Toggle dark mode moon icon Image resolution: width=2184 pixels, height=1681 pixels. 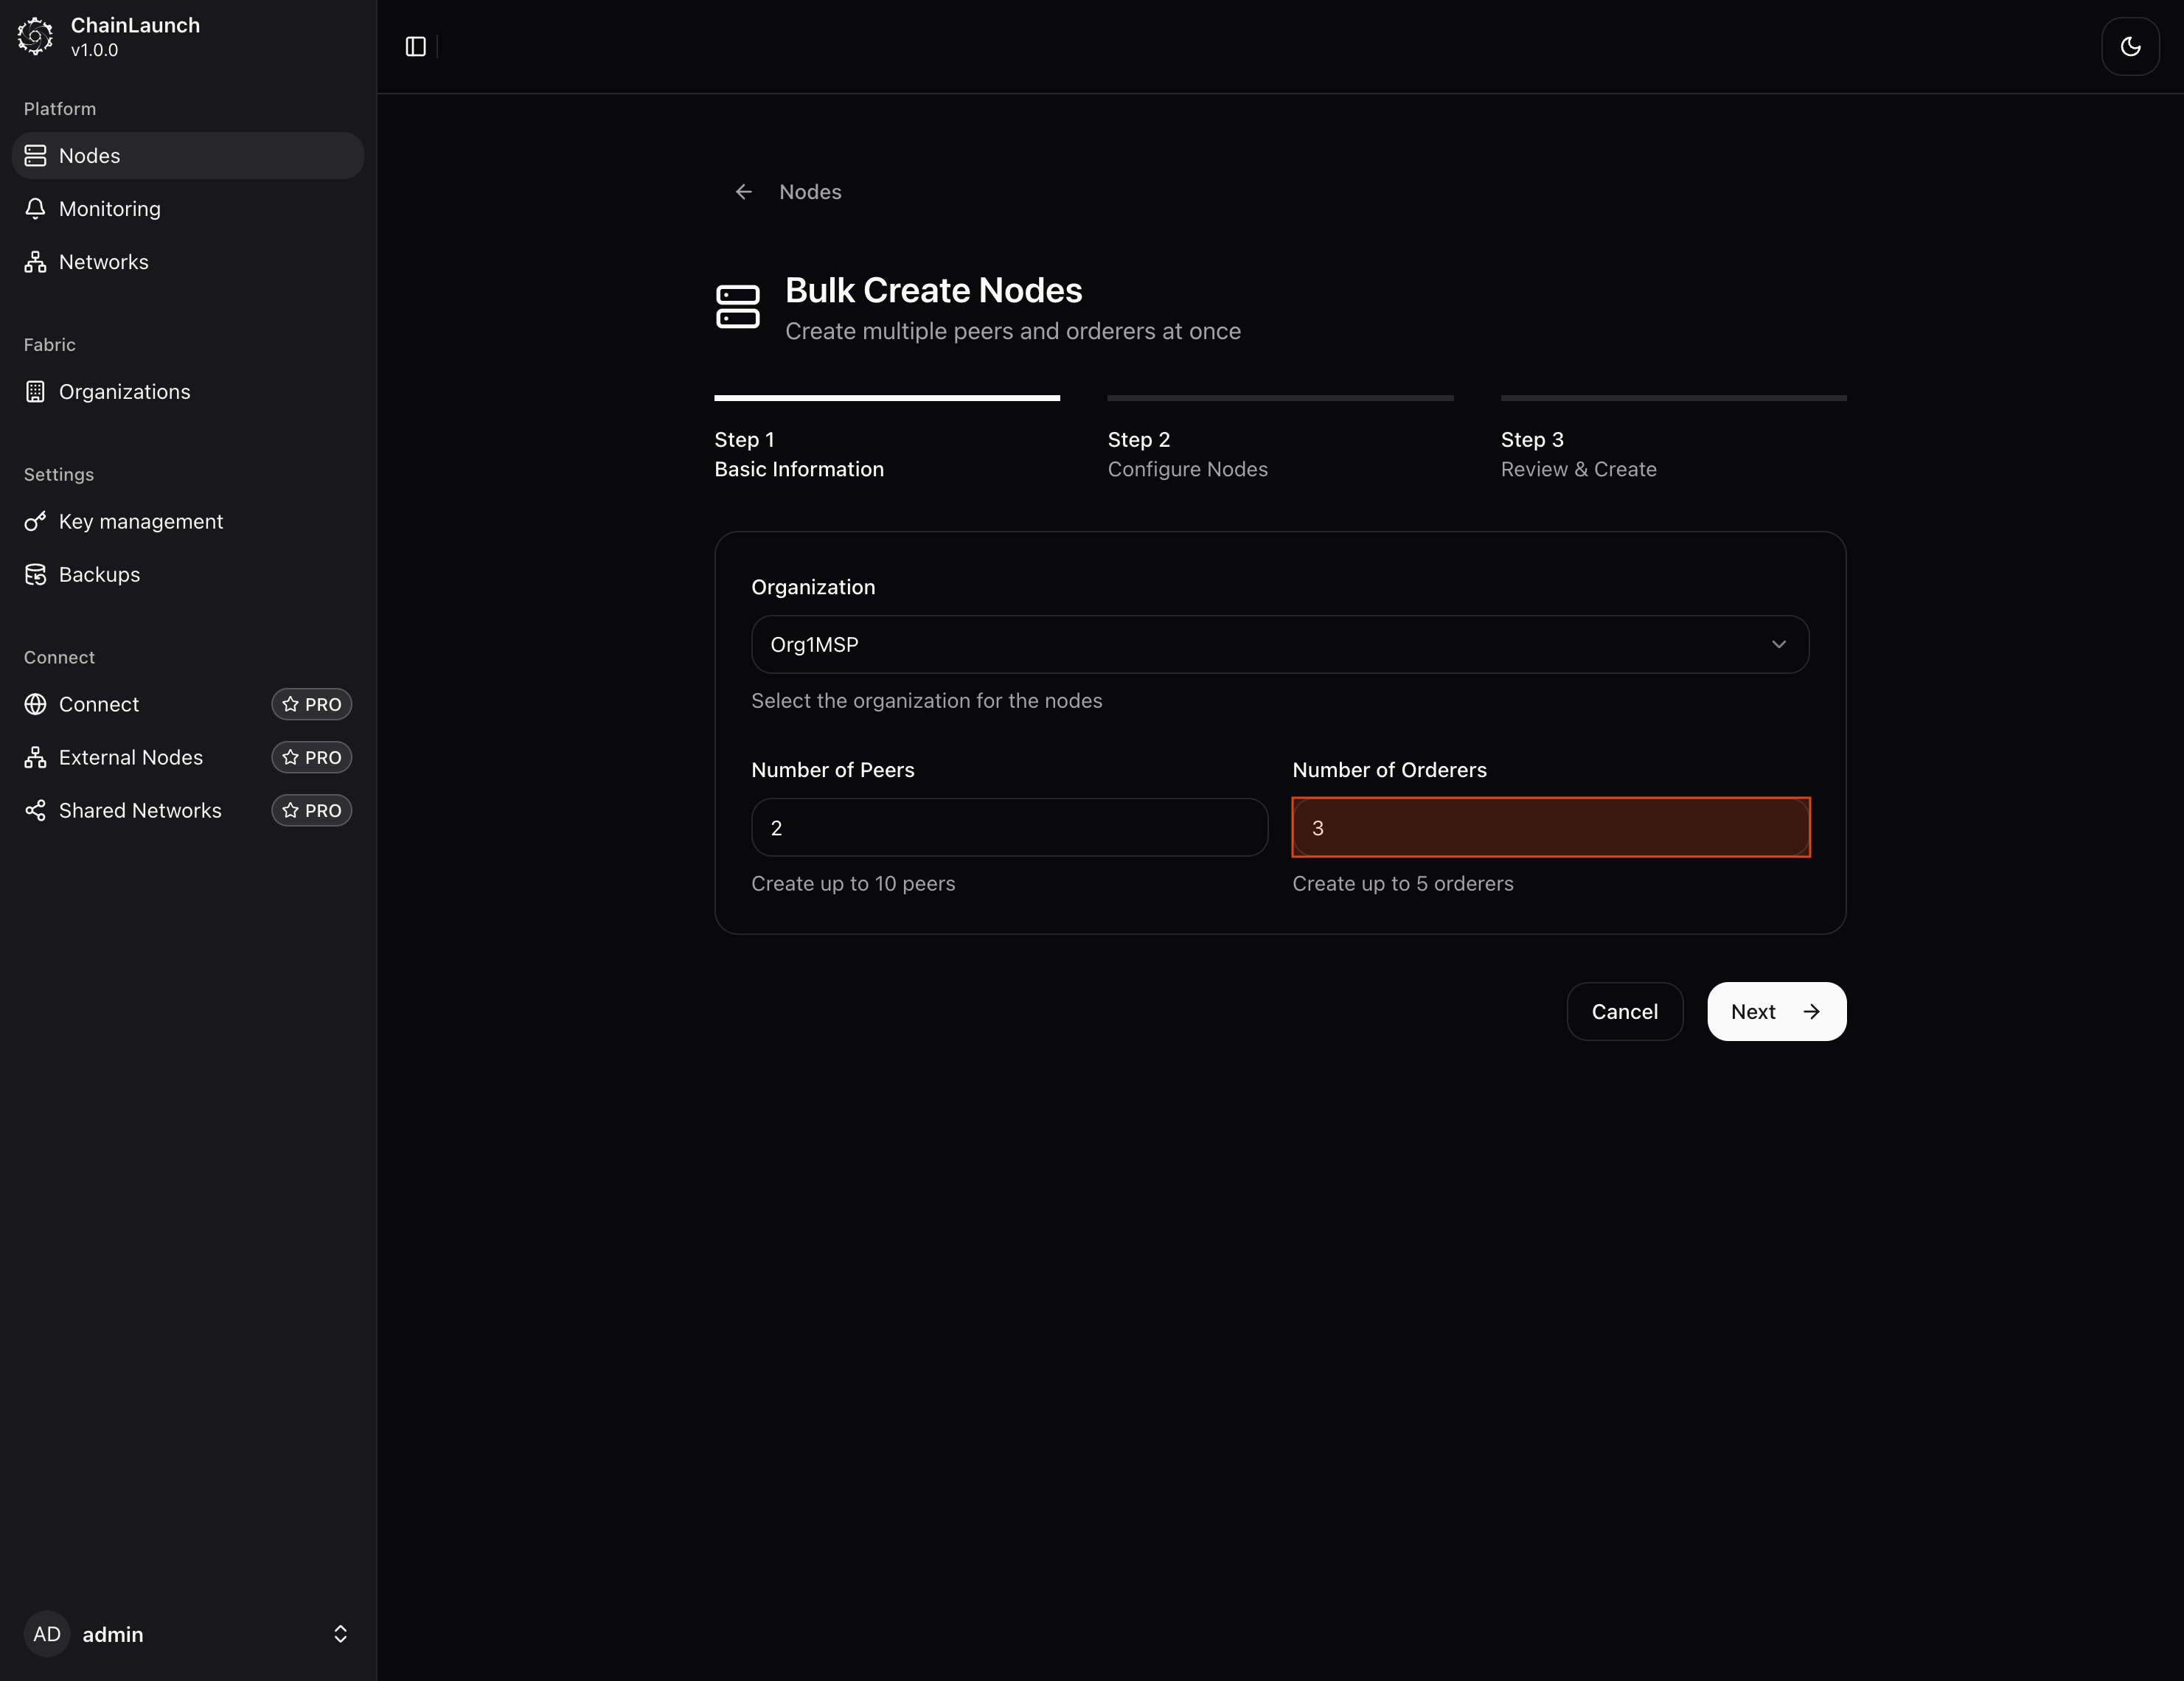tap(2130, 47)
